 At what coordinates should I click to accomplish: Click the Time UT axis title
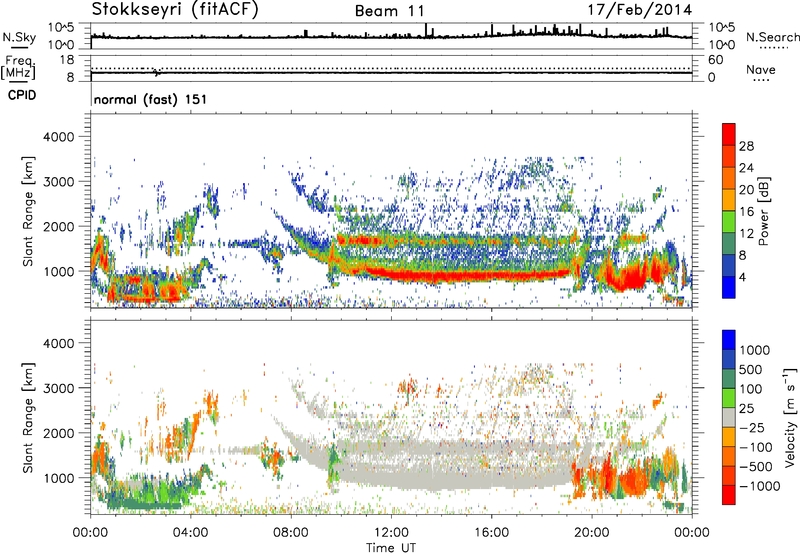click(391, 548)
